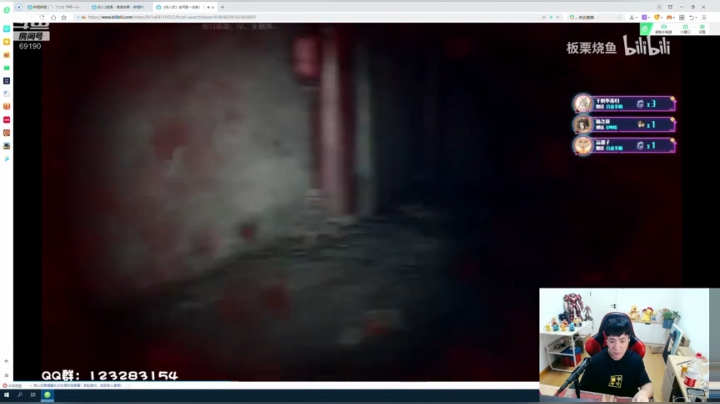Click the magnifier icon in search box
The width and height of the screenshot is (720, 404).
pyautogui.click(x=619, y=17)
